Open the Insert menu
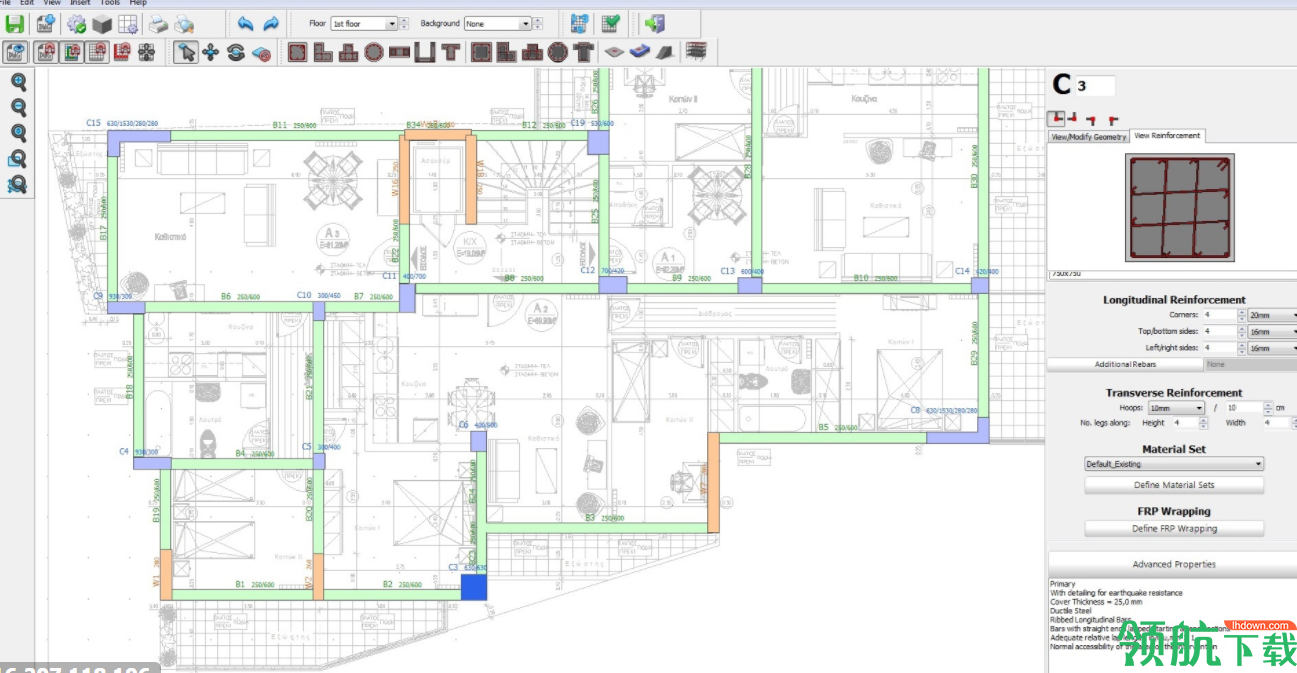 [x=80, y=3]
